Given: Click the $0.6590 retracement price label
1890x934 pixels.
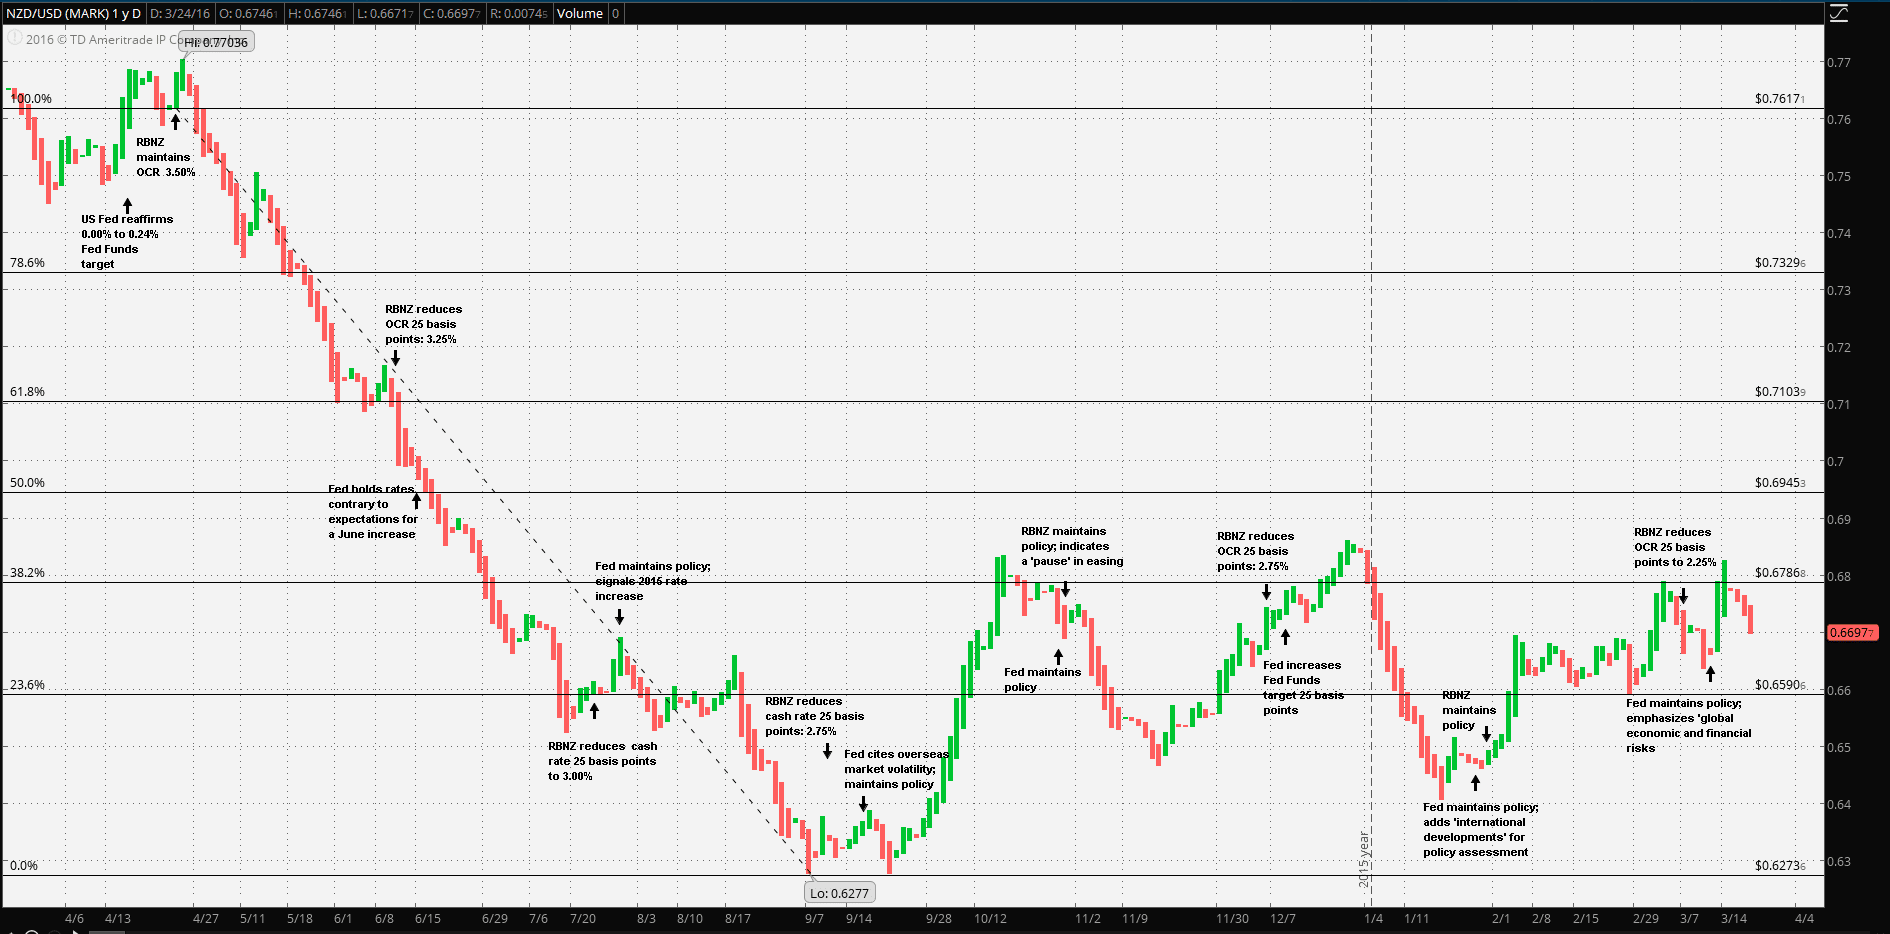Looking at the screenshot, I should [x=1780, y=685].
